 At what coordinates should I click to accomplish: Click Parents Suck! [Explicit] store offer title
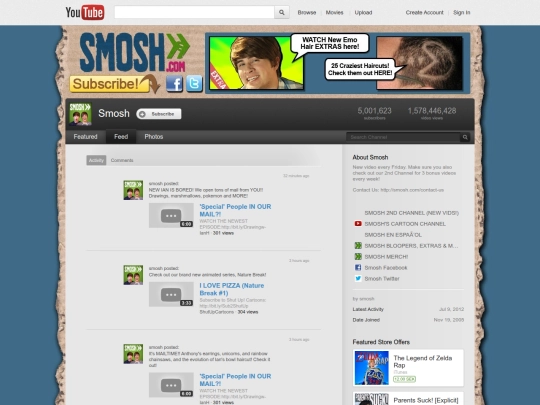(426, 400)
